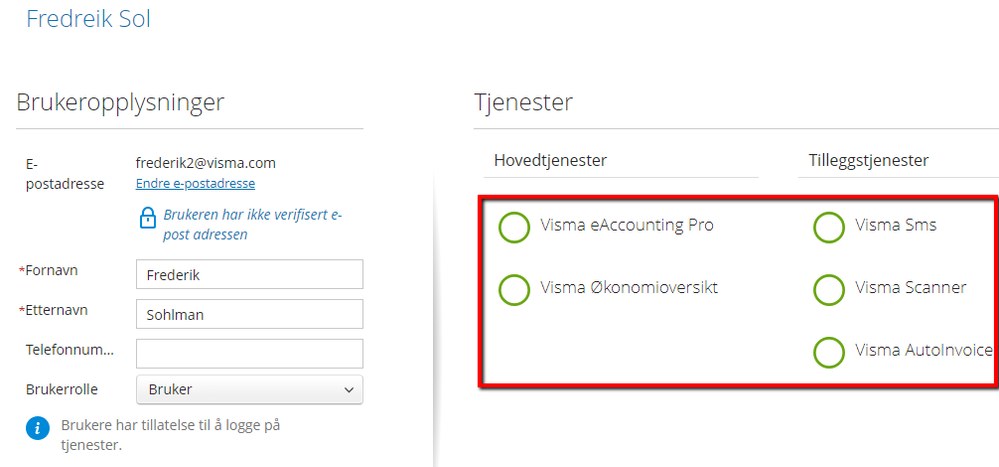Click the Fredreik Sol page title
The width and height of the screenshot is (999, 467).
pos(89,18)
